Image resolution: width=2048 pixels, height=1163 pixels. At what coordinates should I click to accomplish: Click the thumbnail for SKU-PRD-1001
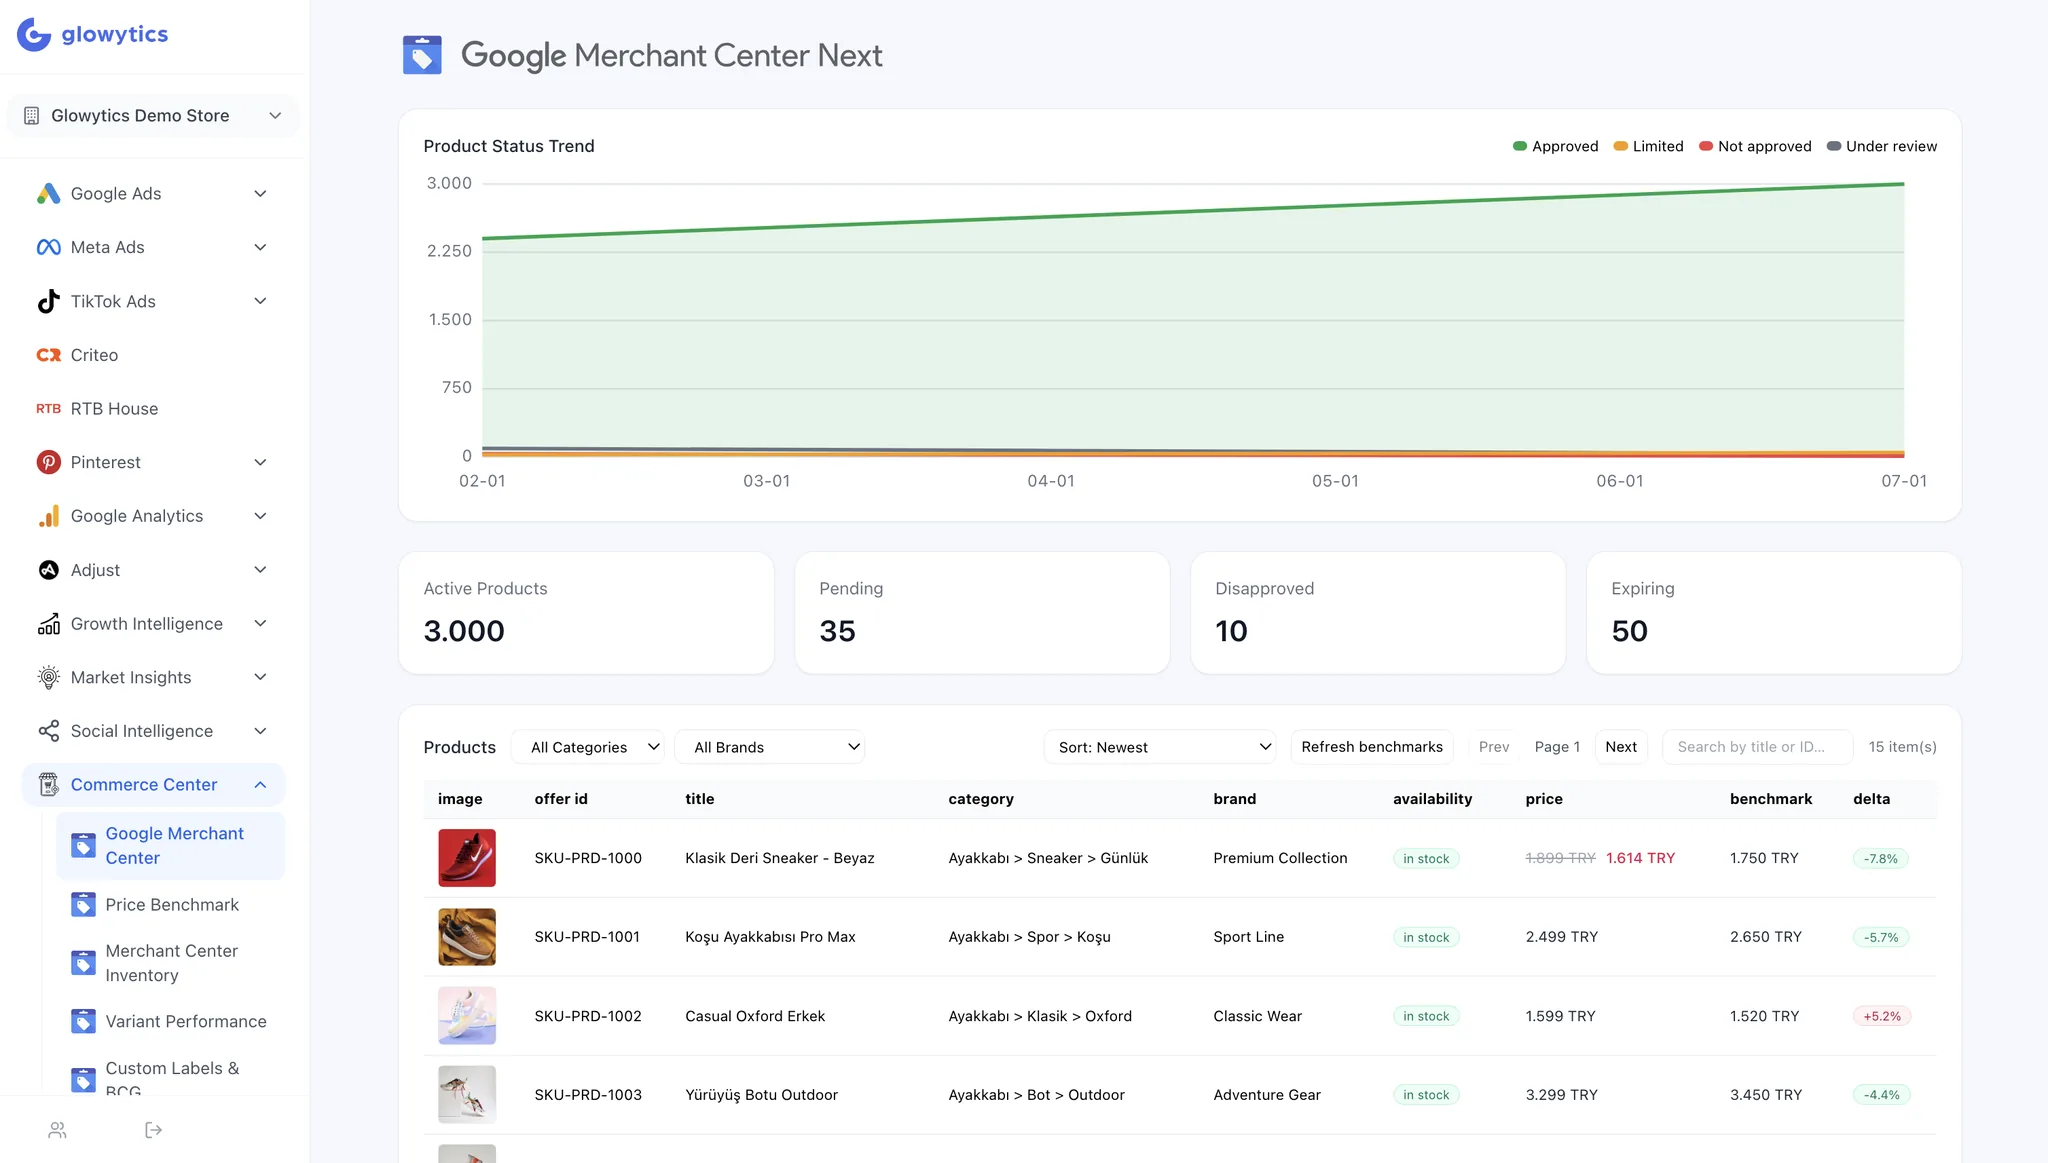467,937
